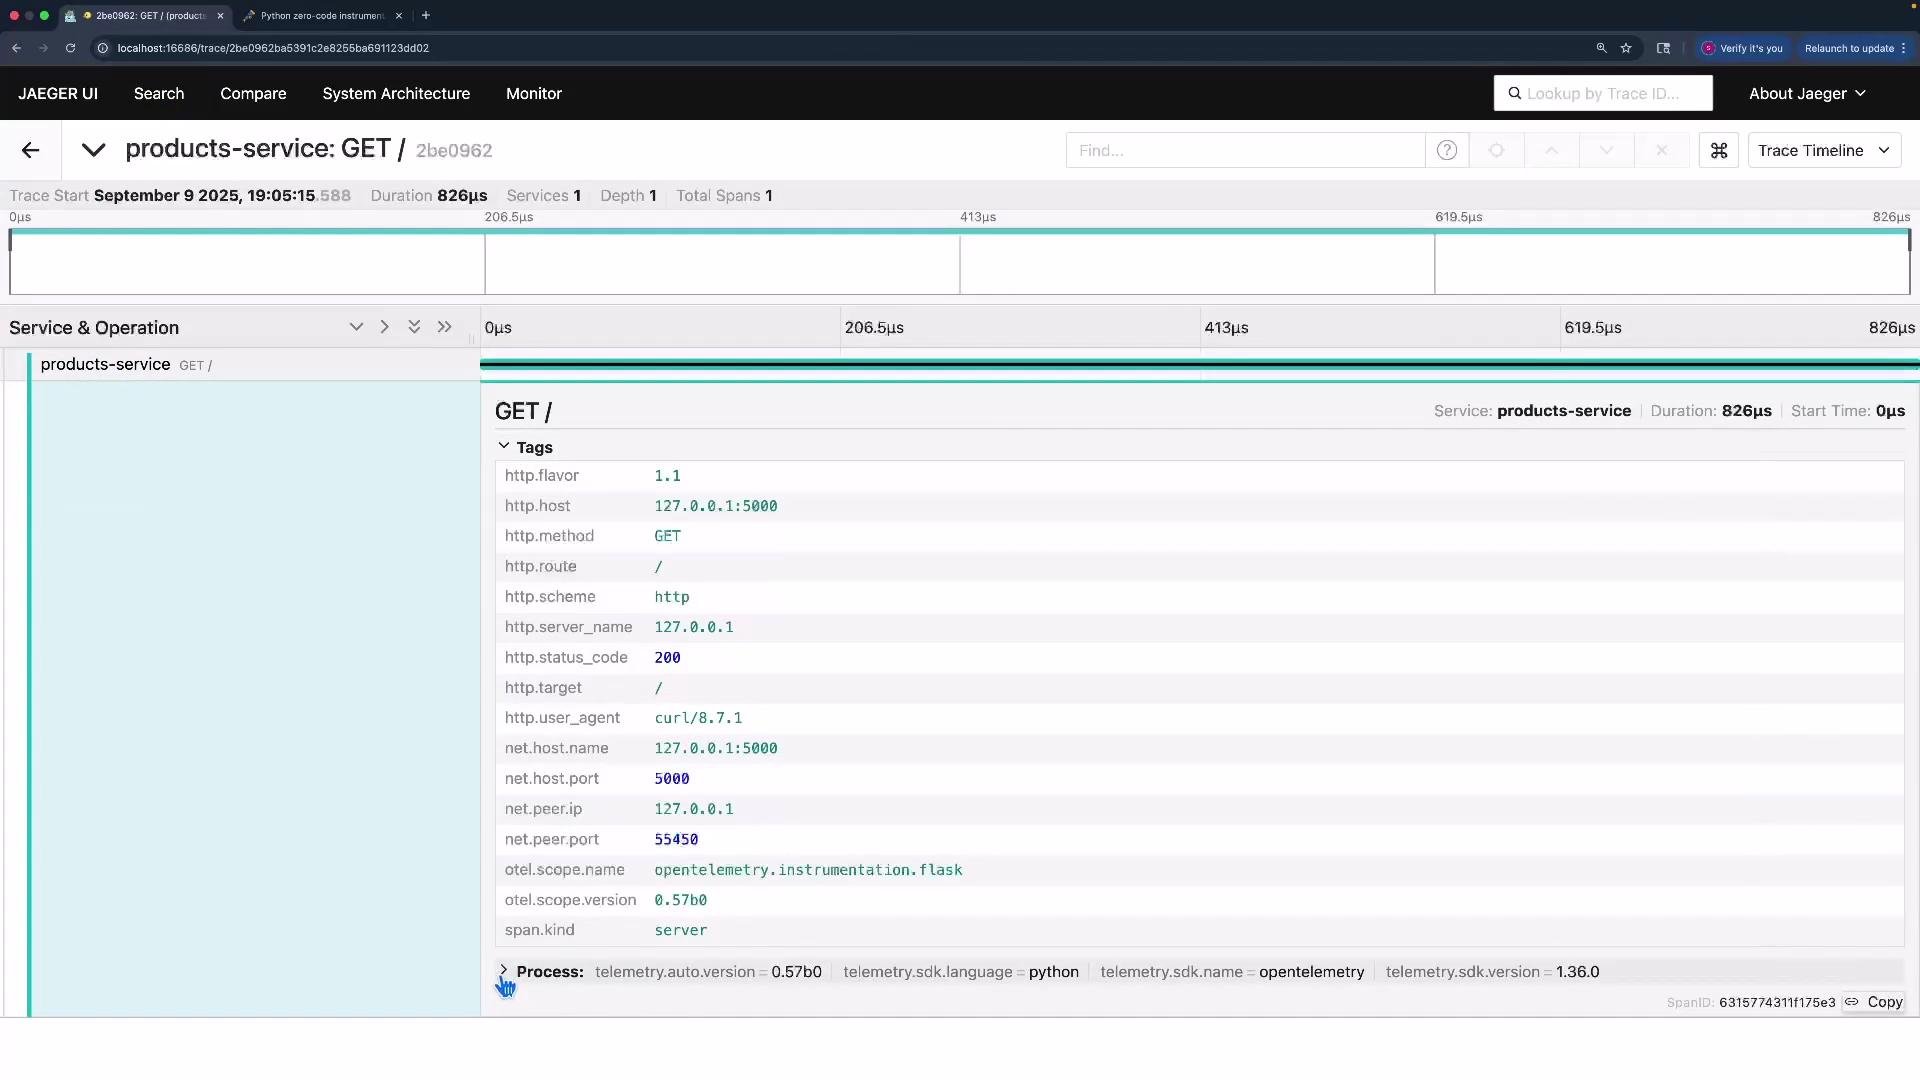Go back to search results arrow
Image resolution: width=1920 pixels, height=1080 pixels.
pyautogui.click(x=30, y=150)
